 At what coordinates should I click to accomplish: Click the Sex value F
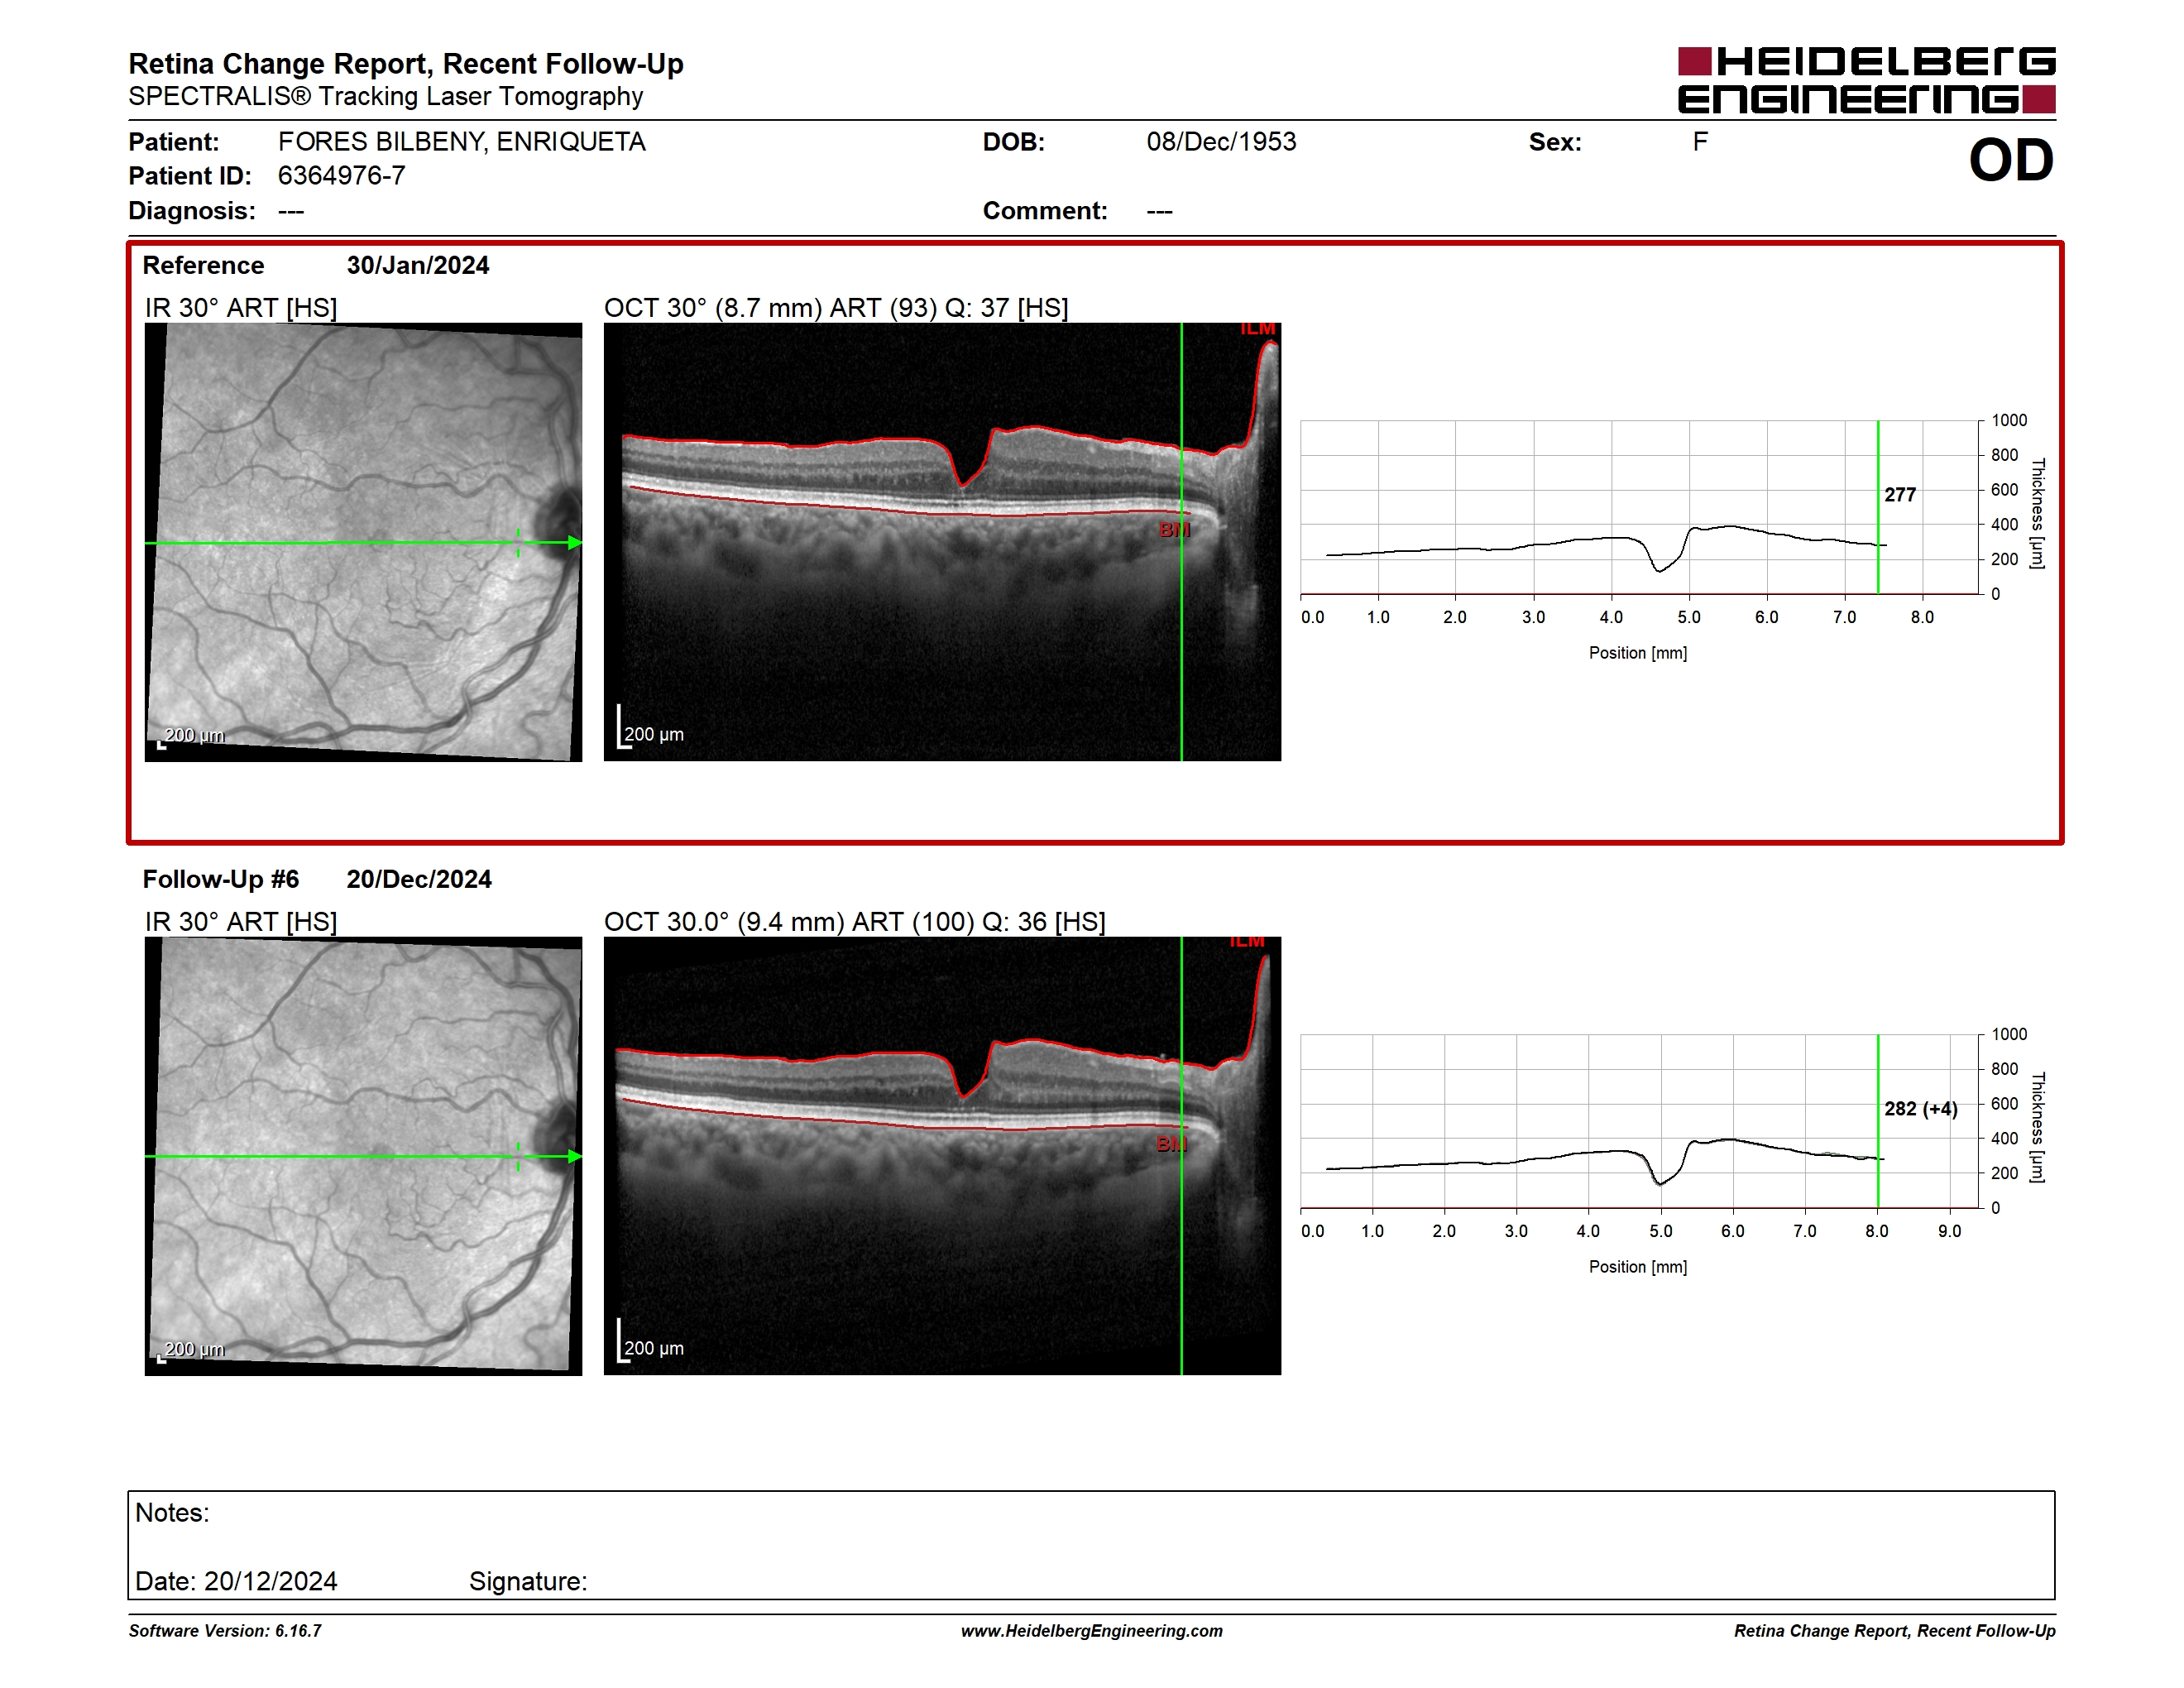pyautogui.click(x=1700, y=142)
